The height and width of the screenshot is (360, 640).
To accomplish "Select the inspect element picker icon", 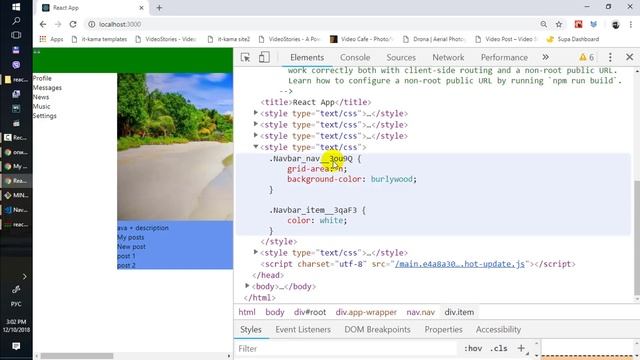I will [x=245, y=58].
